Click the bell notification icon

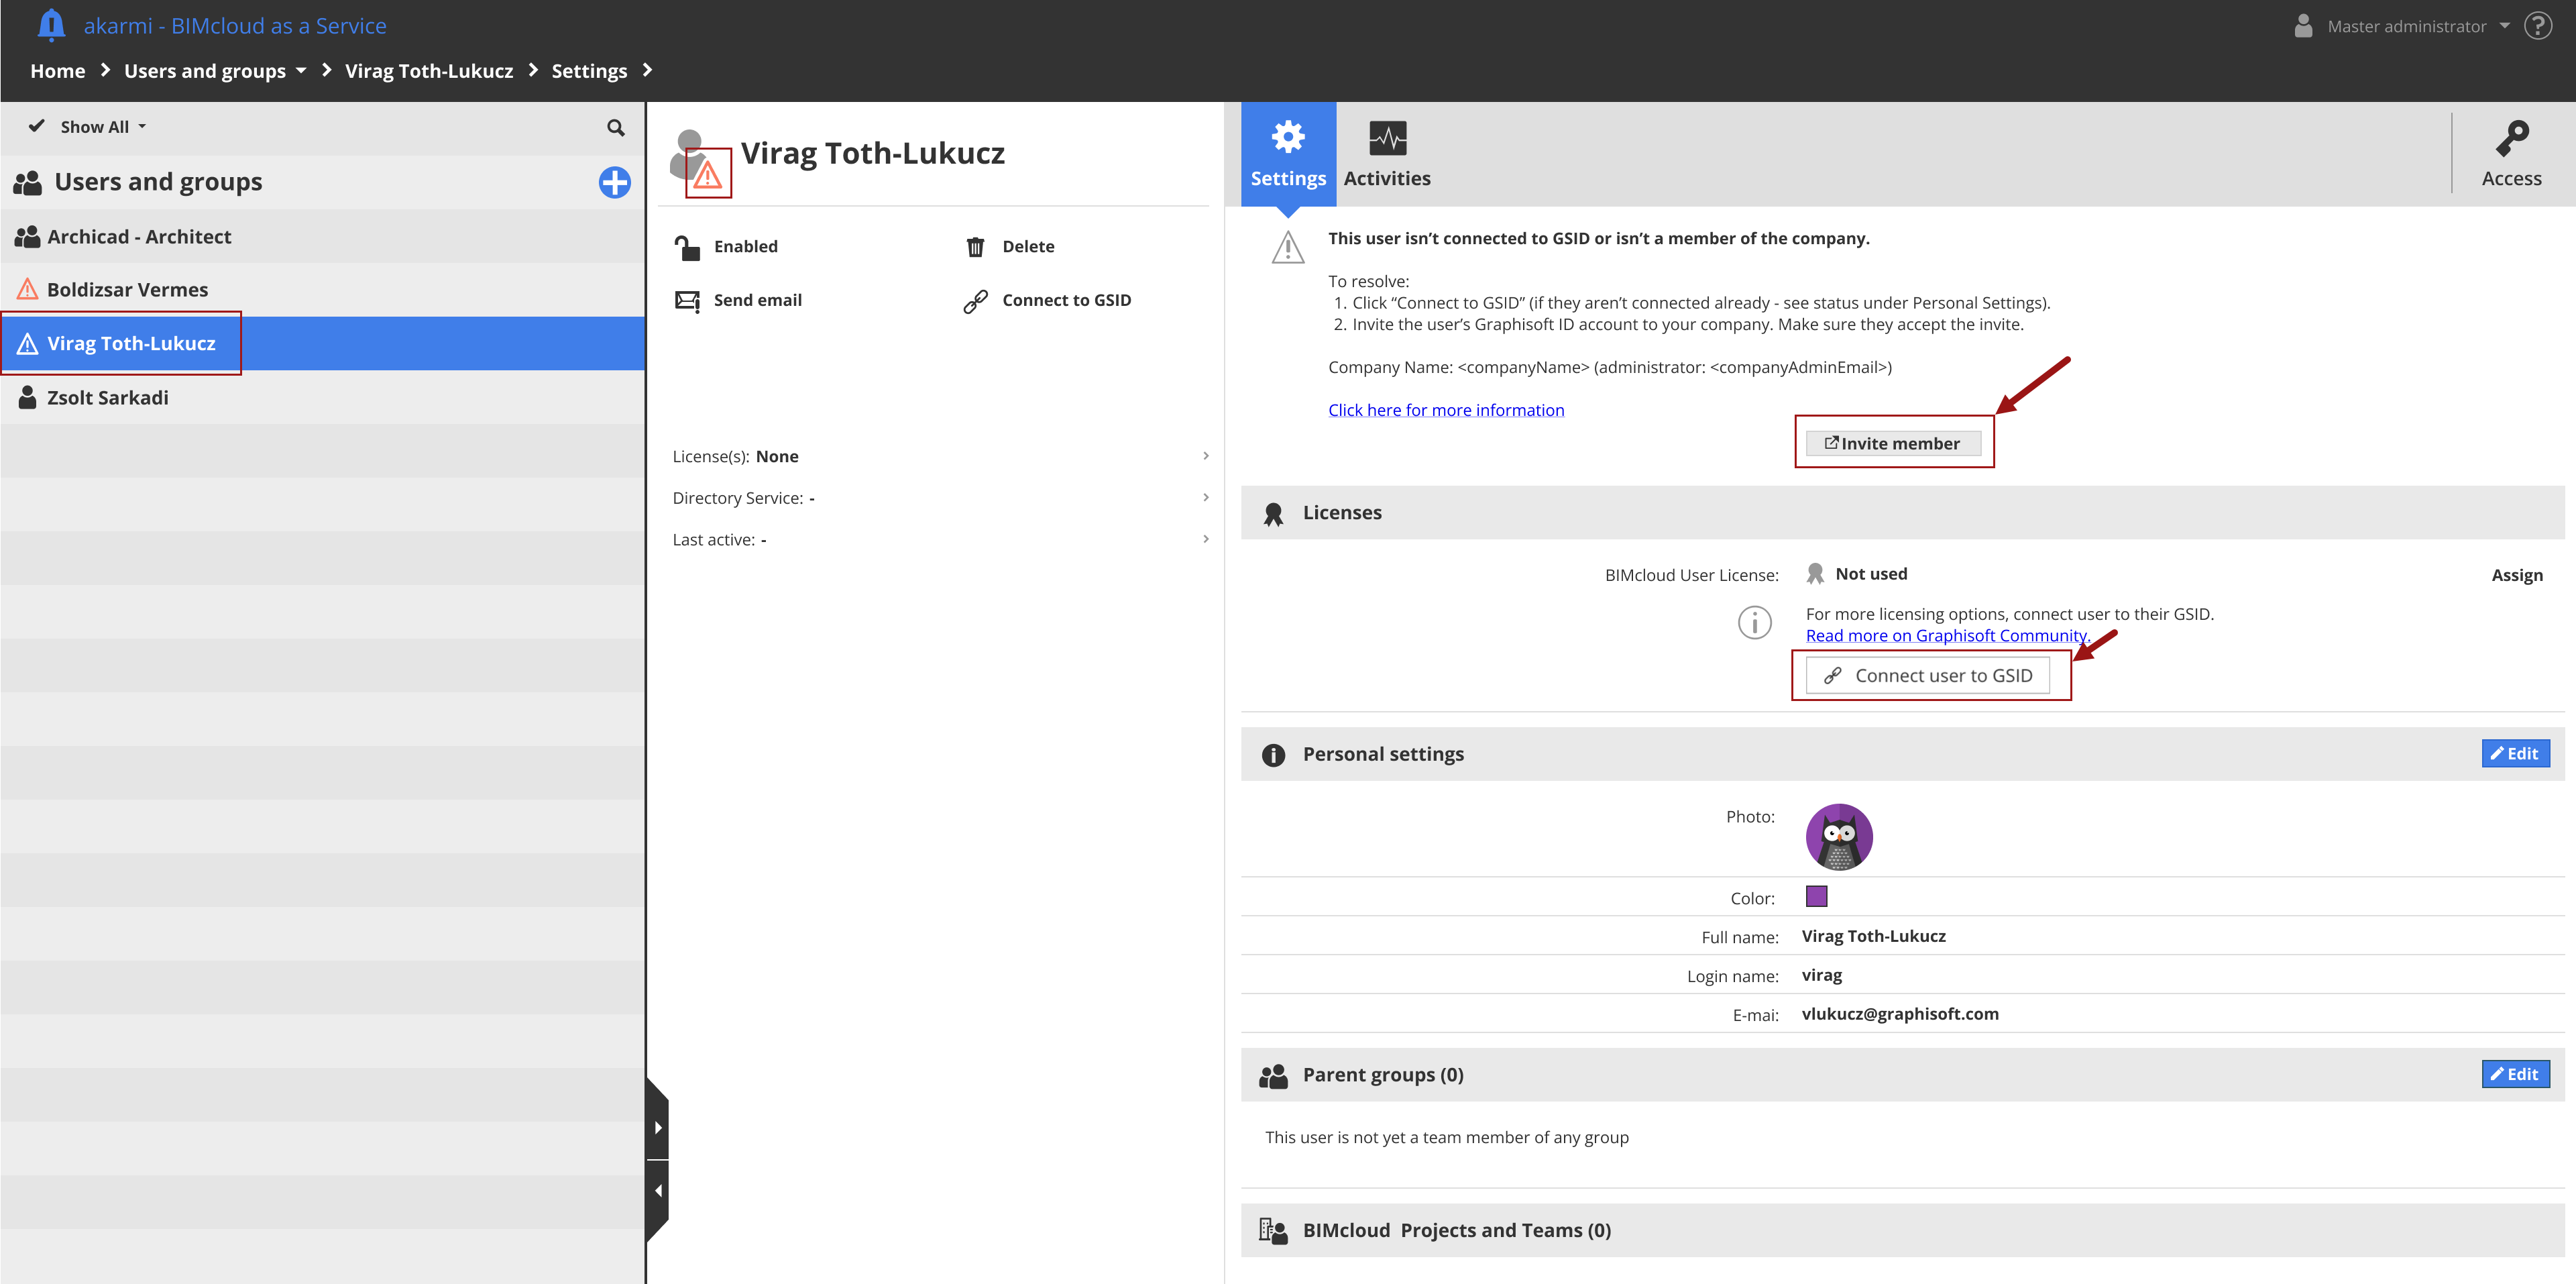pyautogui.click(x=51, y=25)
